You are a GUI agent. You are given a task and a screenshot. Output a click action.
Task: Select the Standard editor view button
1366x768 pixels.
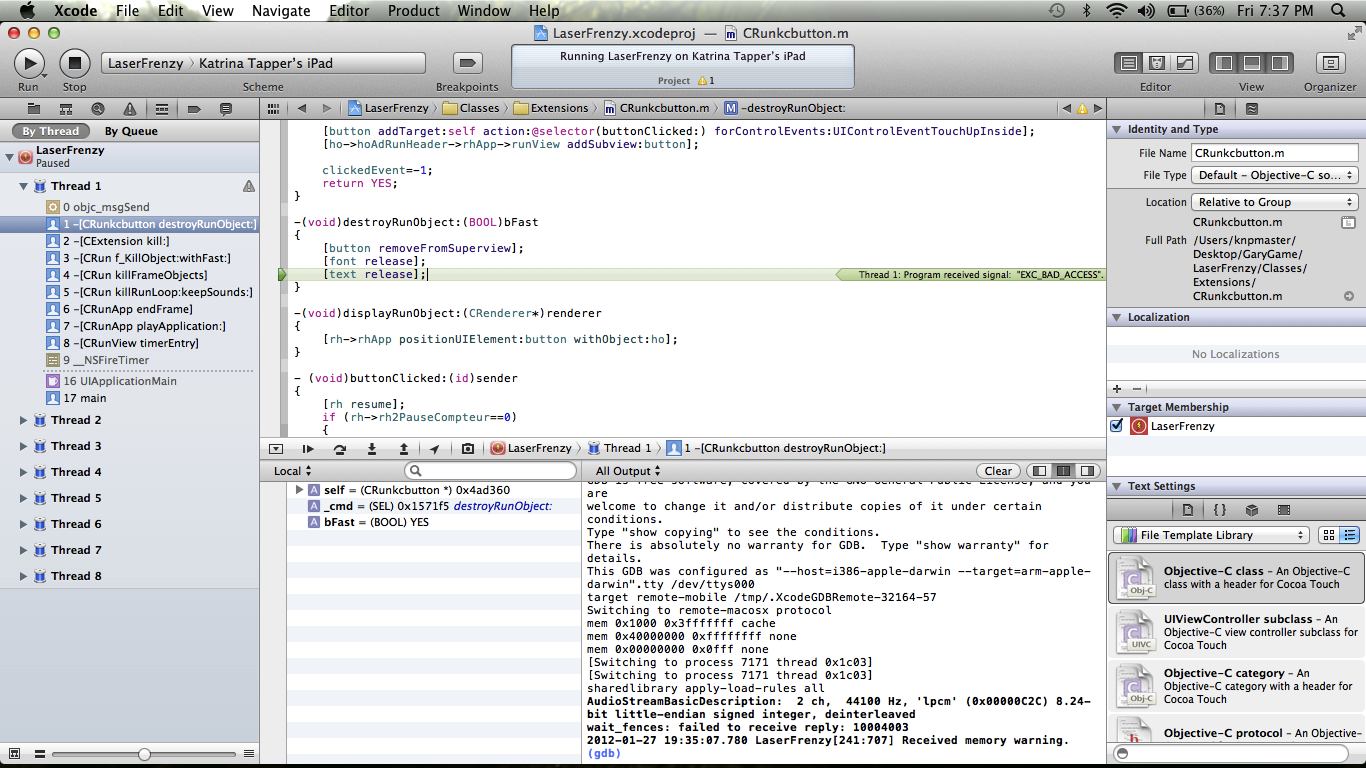tap(1129, 63)
